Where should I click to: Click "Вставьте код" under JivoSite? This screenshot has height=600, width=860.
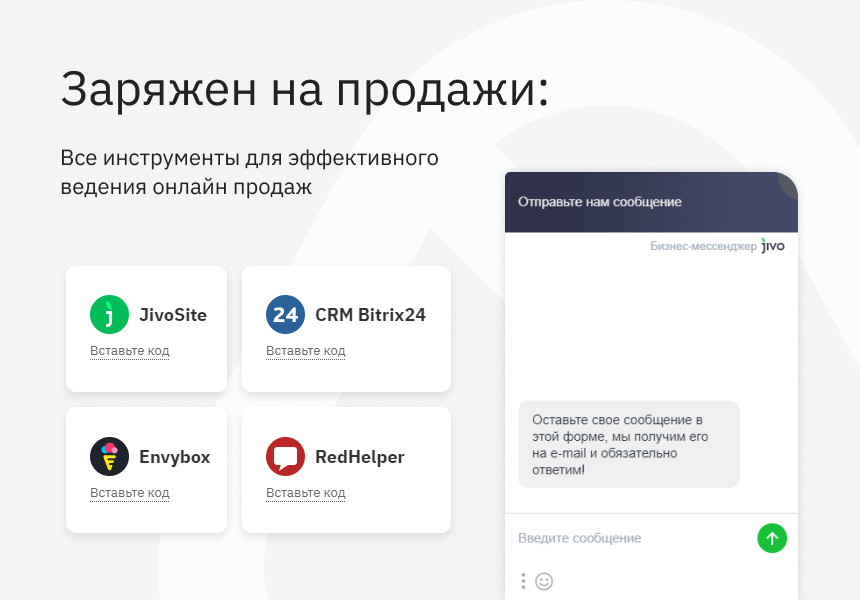pyautogui.click(x=130, y=351)
